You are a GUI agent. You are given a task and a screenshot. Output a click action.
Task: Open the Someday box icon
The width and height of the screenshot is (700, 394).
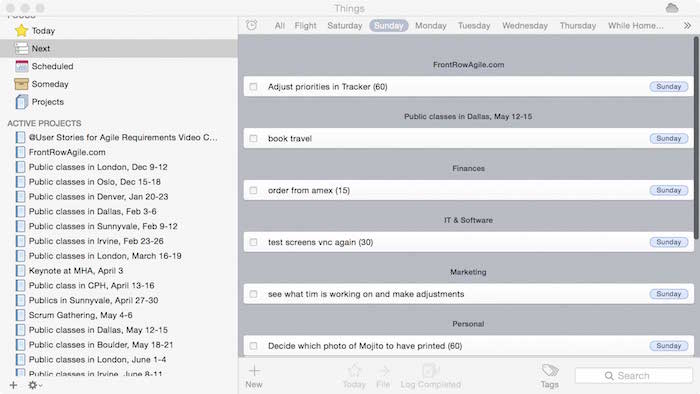[21, 84]
